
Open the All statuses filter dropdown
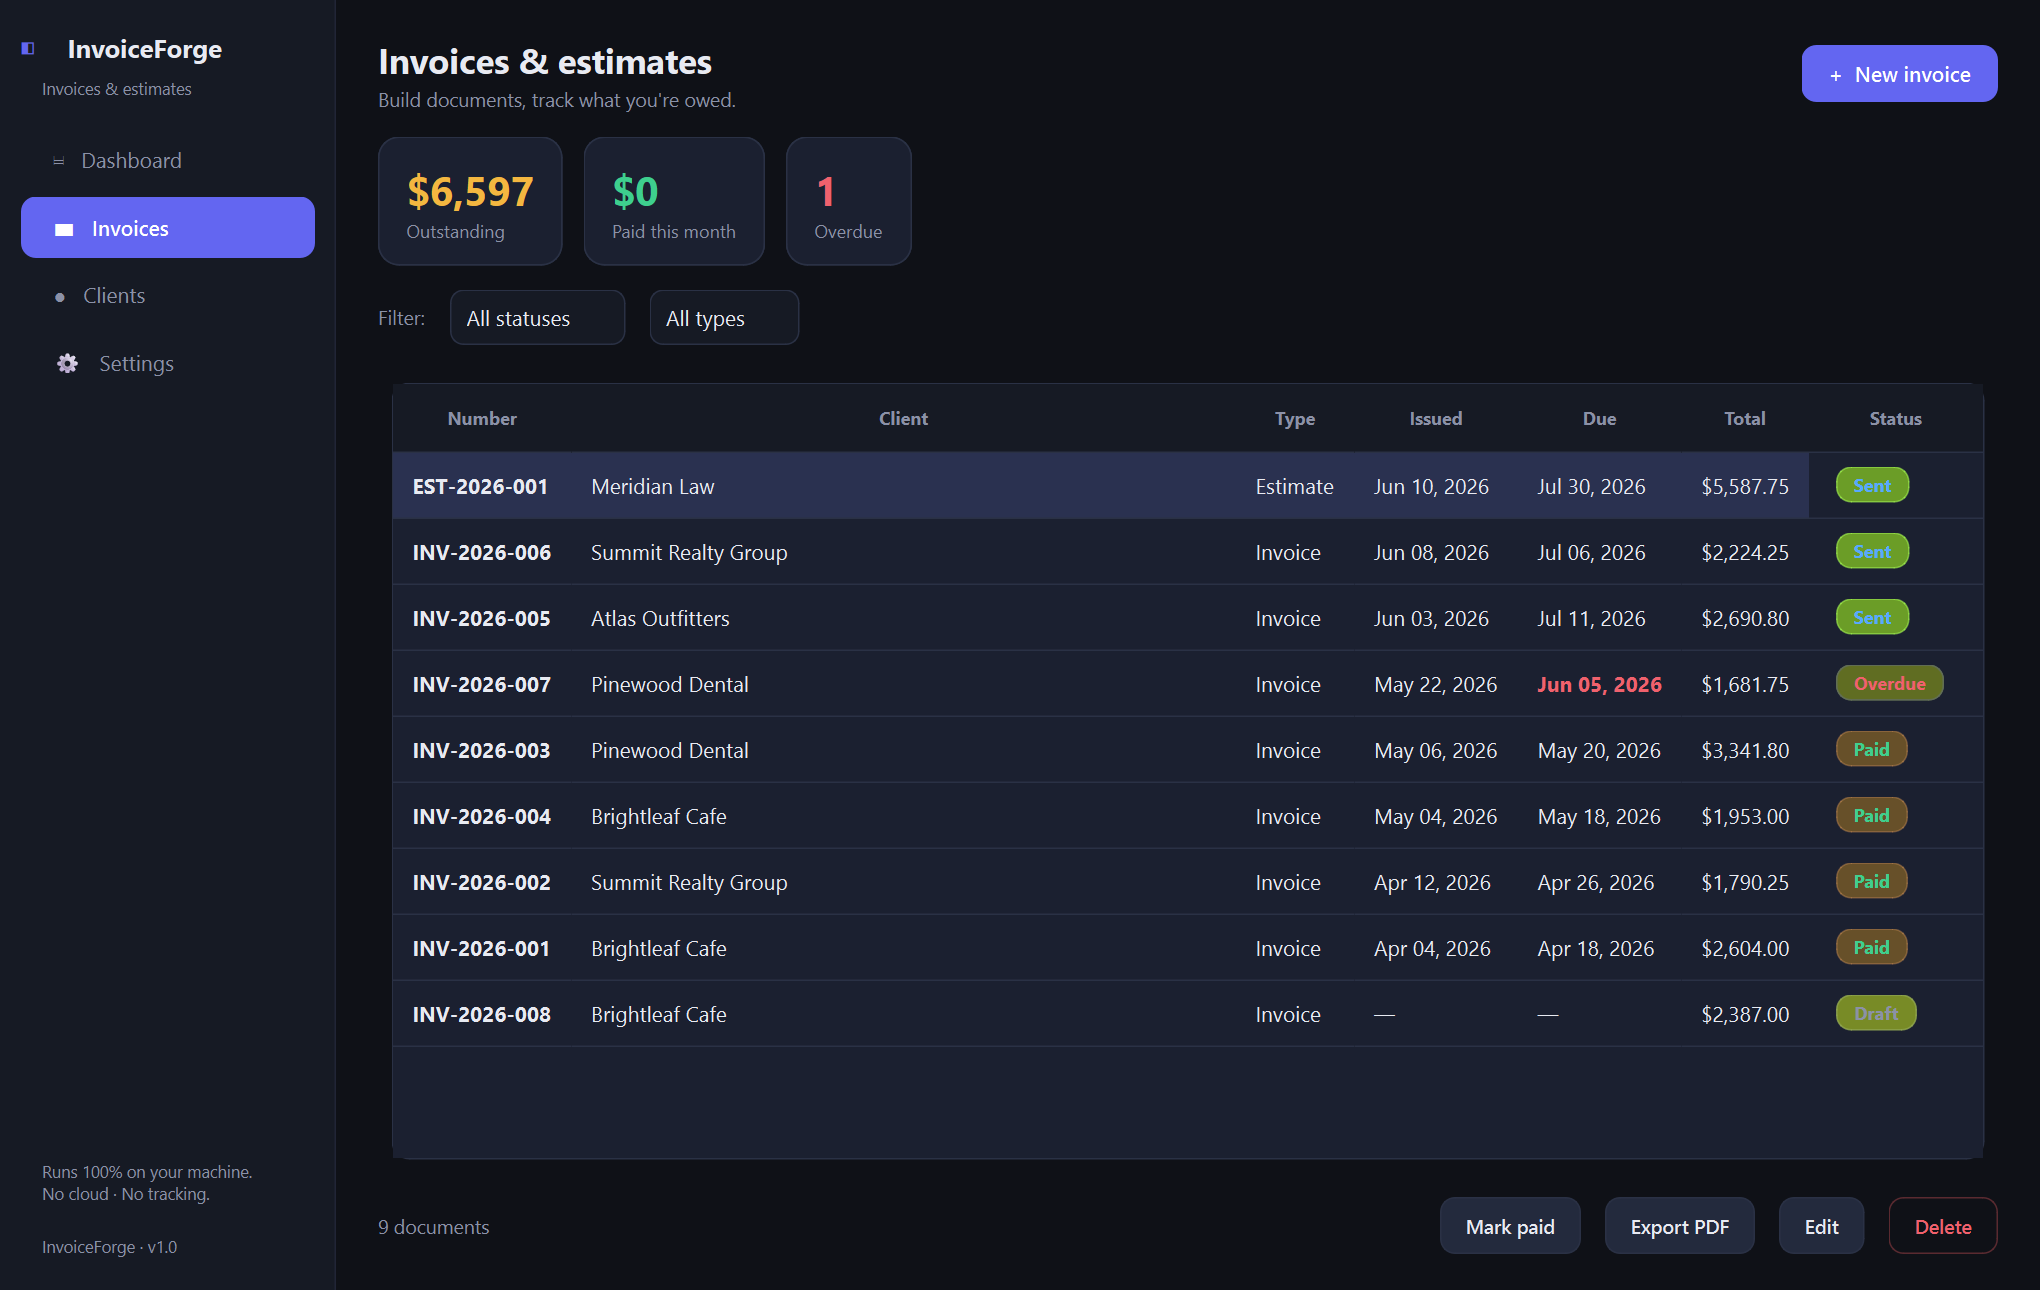pyautogui.click(x=537, y=318)
